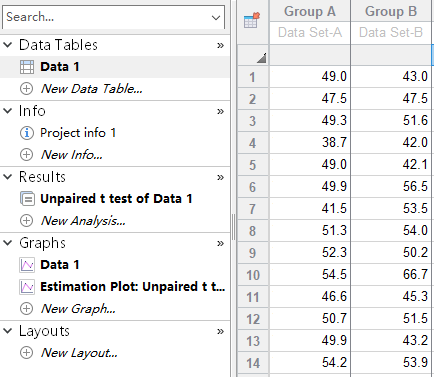Click the Unpaired t test results sheet icon
The width and height of the screenshot is (434, 377).
[x=27, y=199]
